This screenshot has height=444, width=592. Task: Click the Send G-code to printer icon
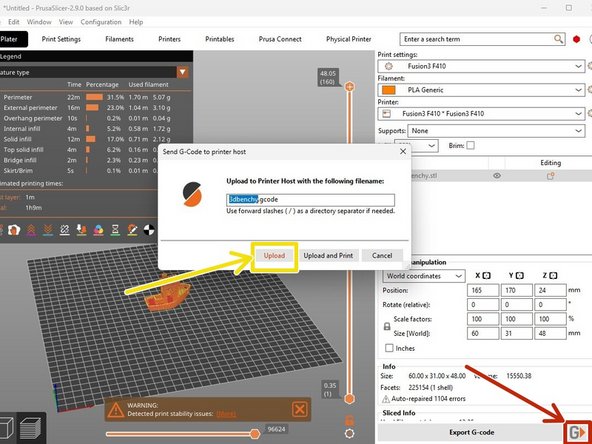click(x=578, y=432)
